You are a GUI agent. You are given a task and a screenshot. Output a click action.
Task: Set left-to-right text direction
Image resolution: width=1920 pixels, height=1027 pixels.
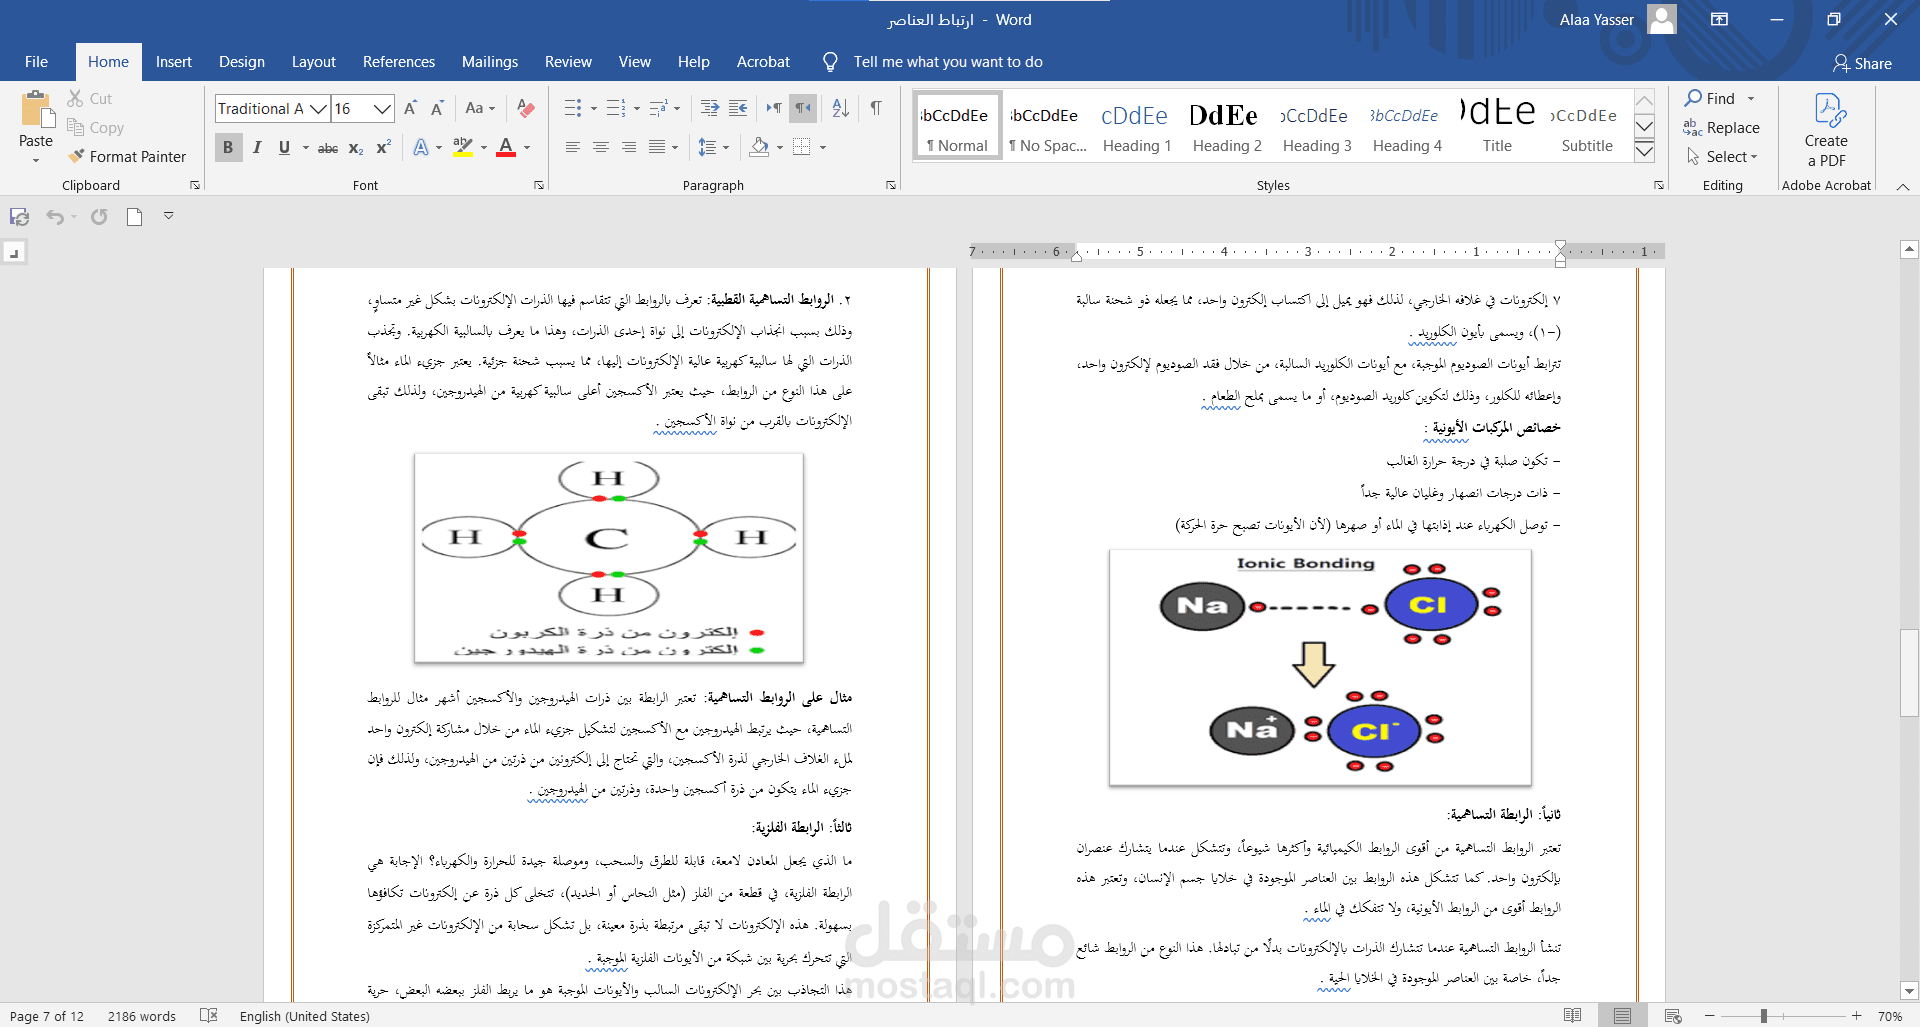(774, 109)
